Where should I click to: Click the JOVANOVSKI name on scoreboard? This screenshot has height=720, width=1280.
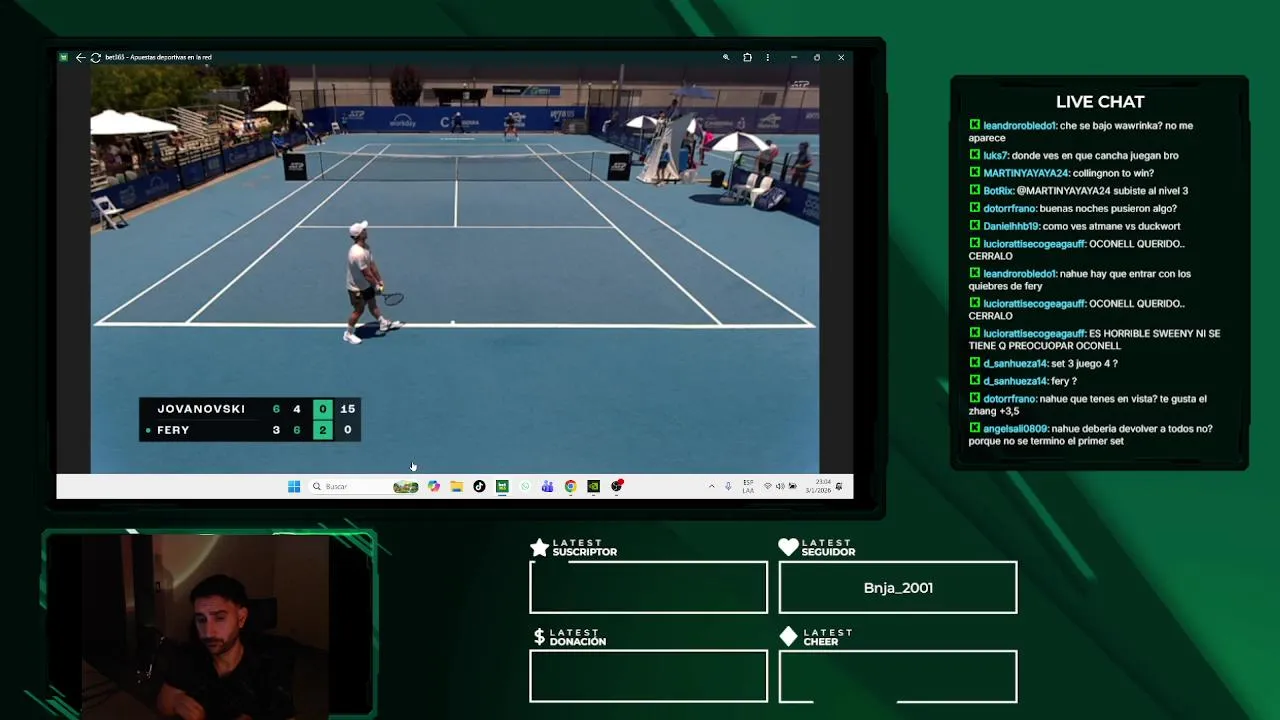[201, 409]
